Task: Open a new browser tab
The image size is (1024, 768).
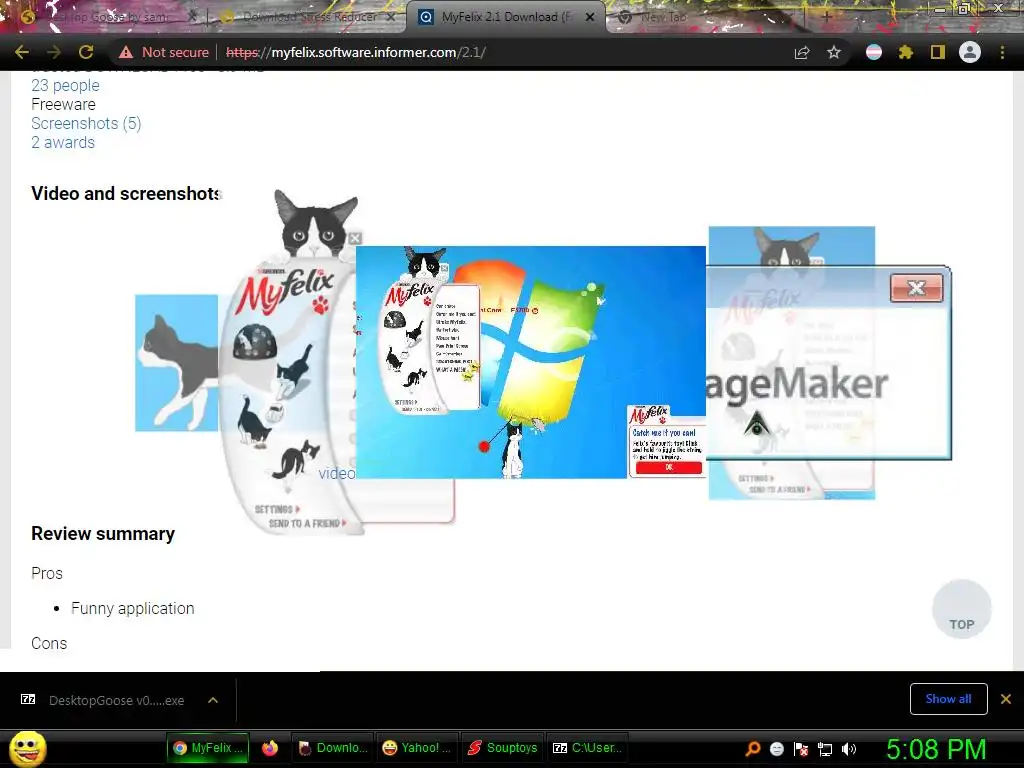Action: click(826, 17)
